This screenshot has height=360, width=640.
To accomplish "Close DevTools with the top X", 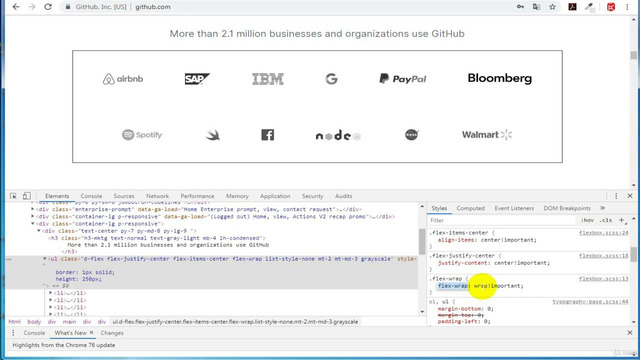I will coord(630,196).
